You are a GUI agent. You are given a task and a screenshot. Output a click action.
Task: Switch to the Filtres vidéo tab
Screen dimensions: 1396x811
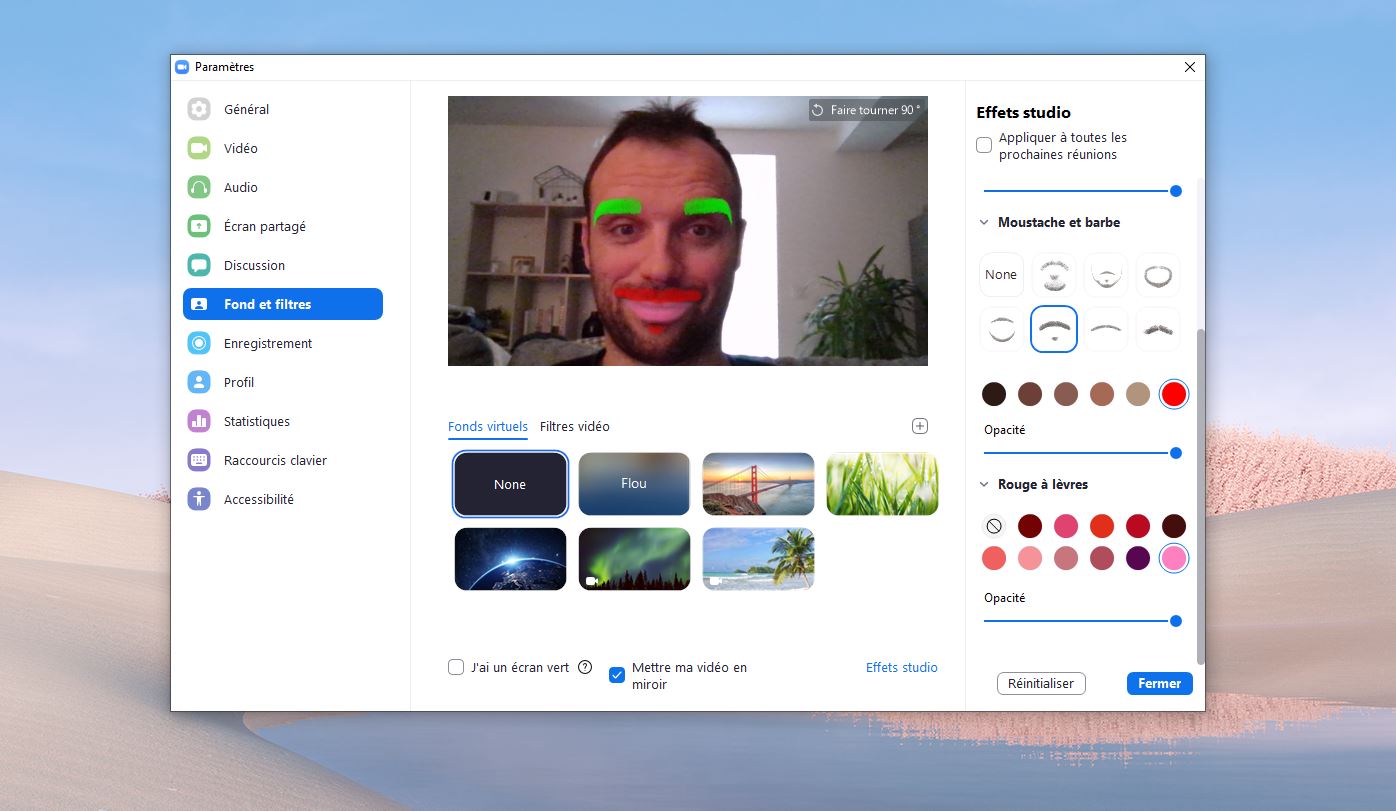click(574, 426)
